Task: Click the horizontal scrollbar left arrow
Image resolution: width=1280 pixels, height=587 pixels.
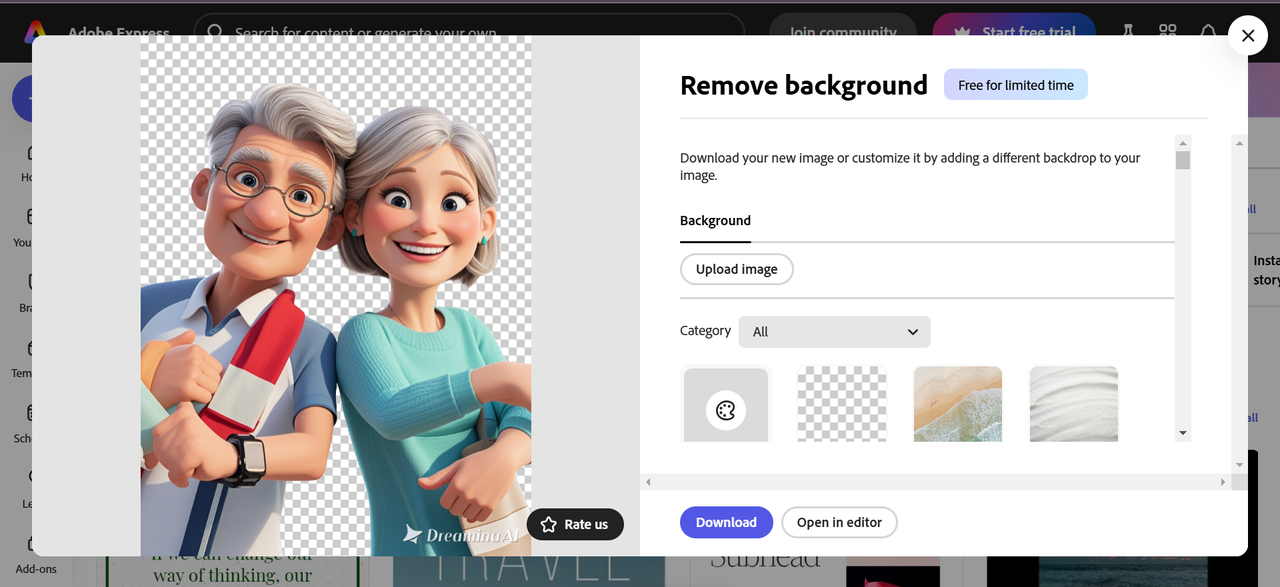Action: click(x=648, y=482)
